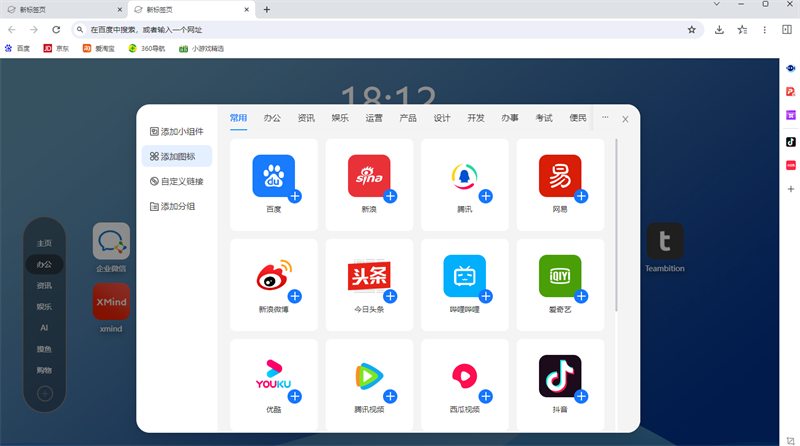Switch to the 开发 category tab
This screenshot has height=446, width=800.
(x=476, y=118)
